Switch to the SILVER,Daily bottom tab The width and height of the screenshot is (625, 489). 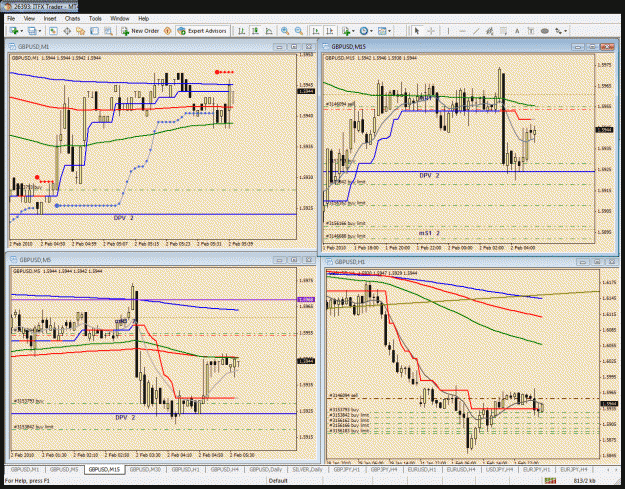[x=307, y=469]
